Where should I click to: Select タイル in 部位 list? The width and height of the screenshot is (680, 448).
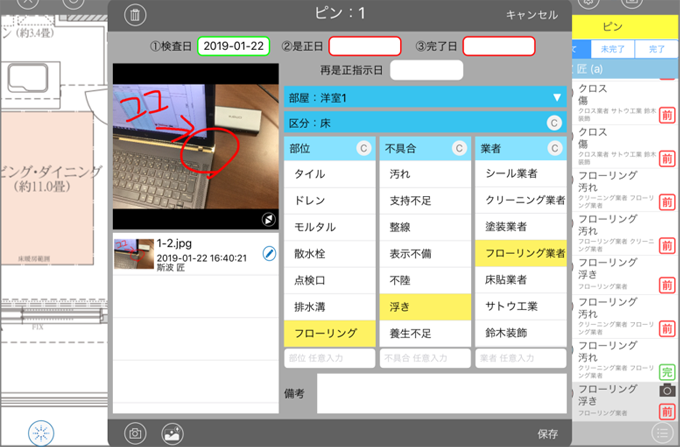point(330,174)
